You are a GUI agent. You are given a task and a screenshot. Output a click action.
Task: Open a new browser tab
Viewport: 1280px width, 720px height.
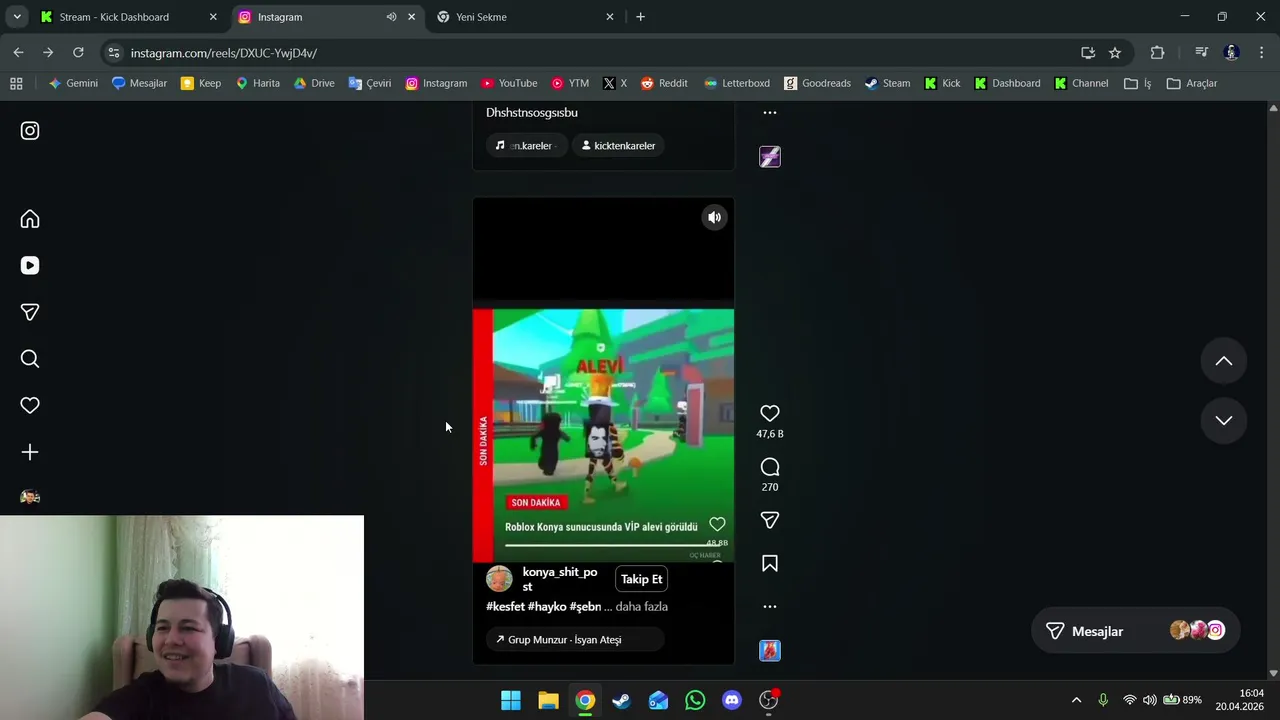[x=640, y=17]
